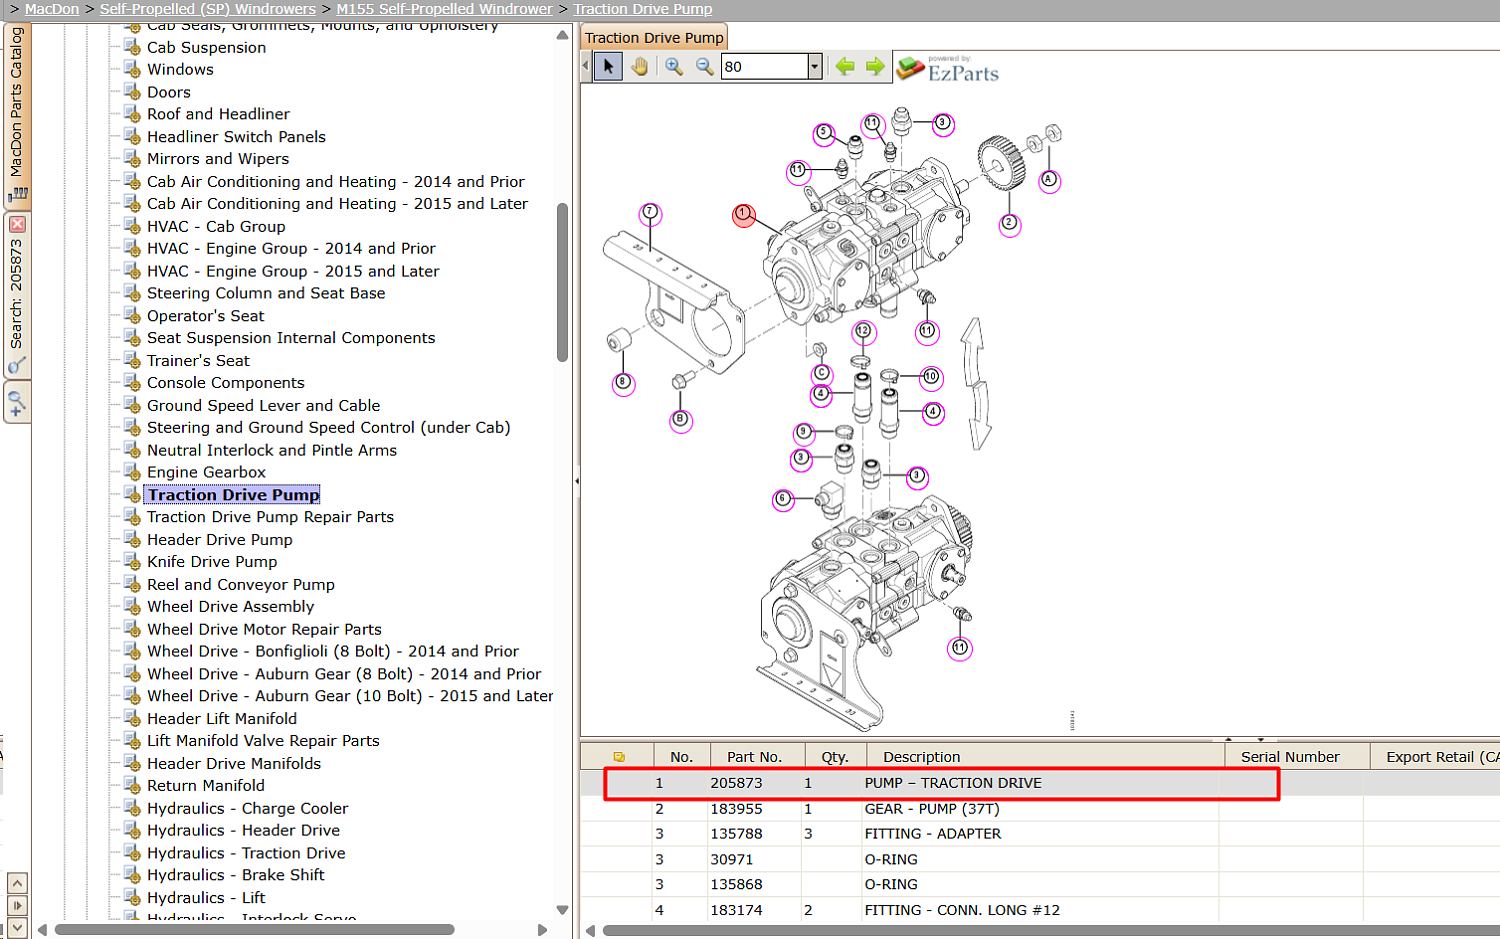Open Hydraulics - Charge Cooler
The height and width of the screenshot is (939, 1500).
coord(248,809)
